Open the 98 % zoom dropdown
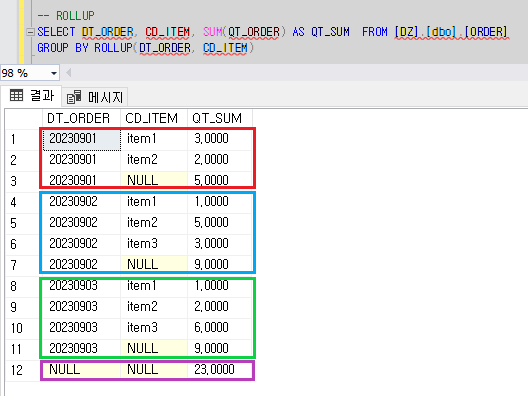The width and height of the screenshot is (528, 396). point(54,73)
